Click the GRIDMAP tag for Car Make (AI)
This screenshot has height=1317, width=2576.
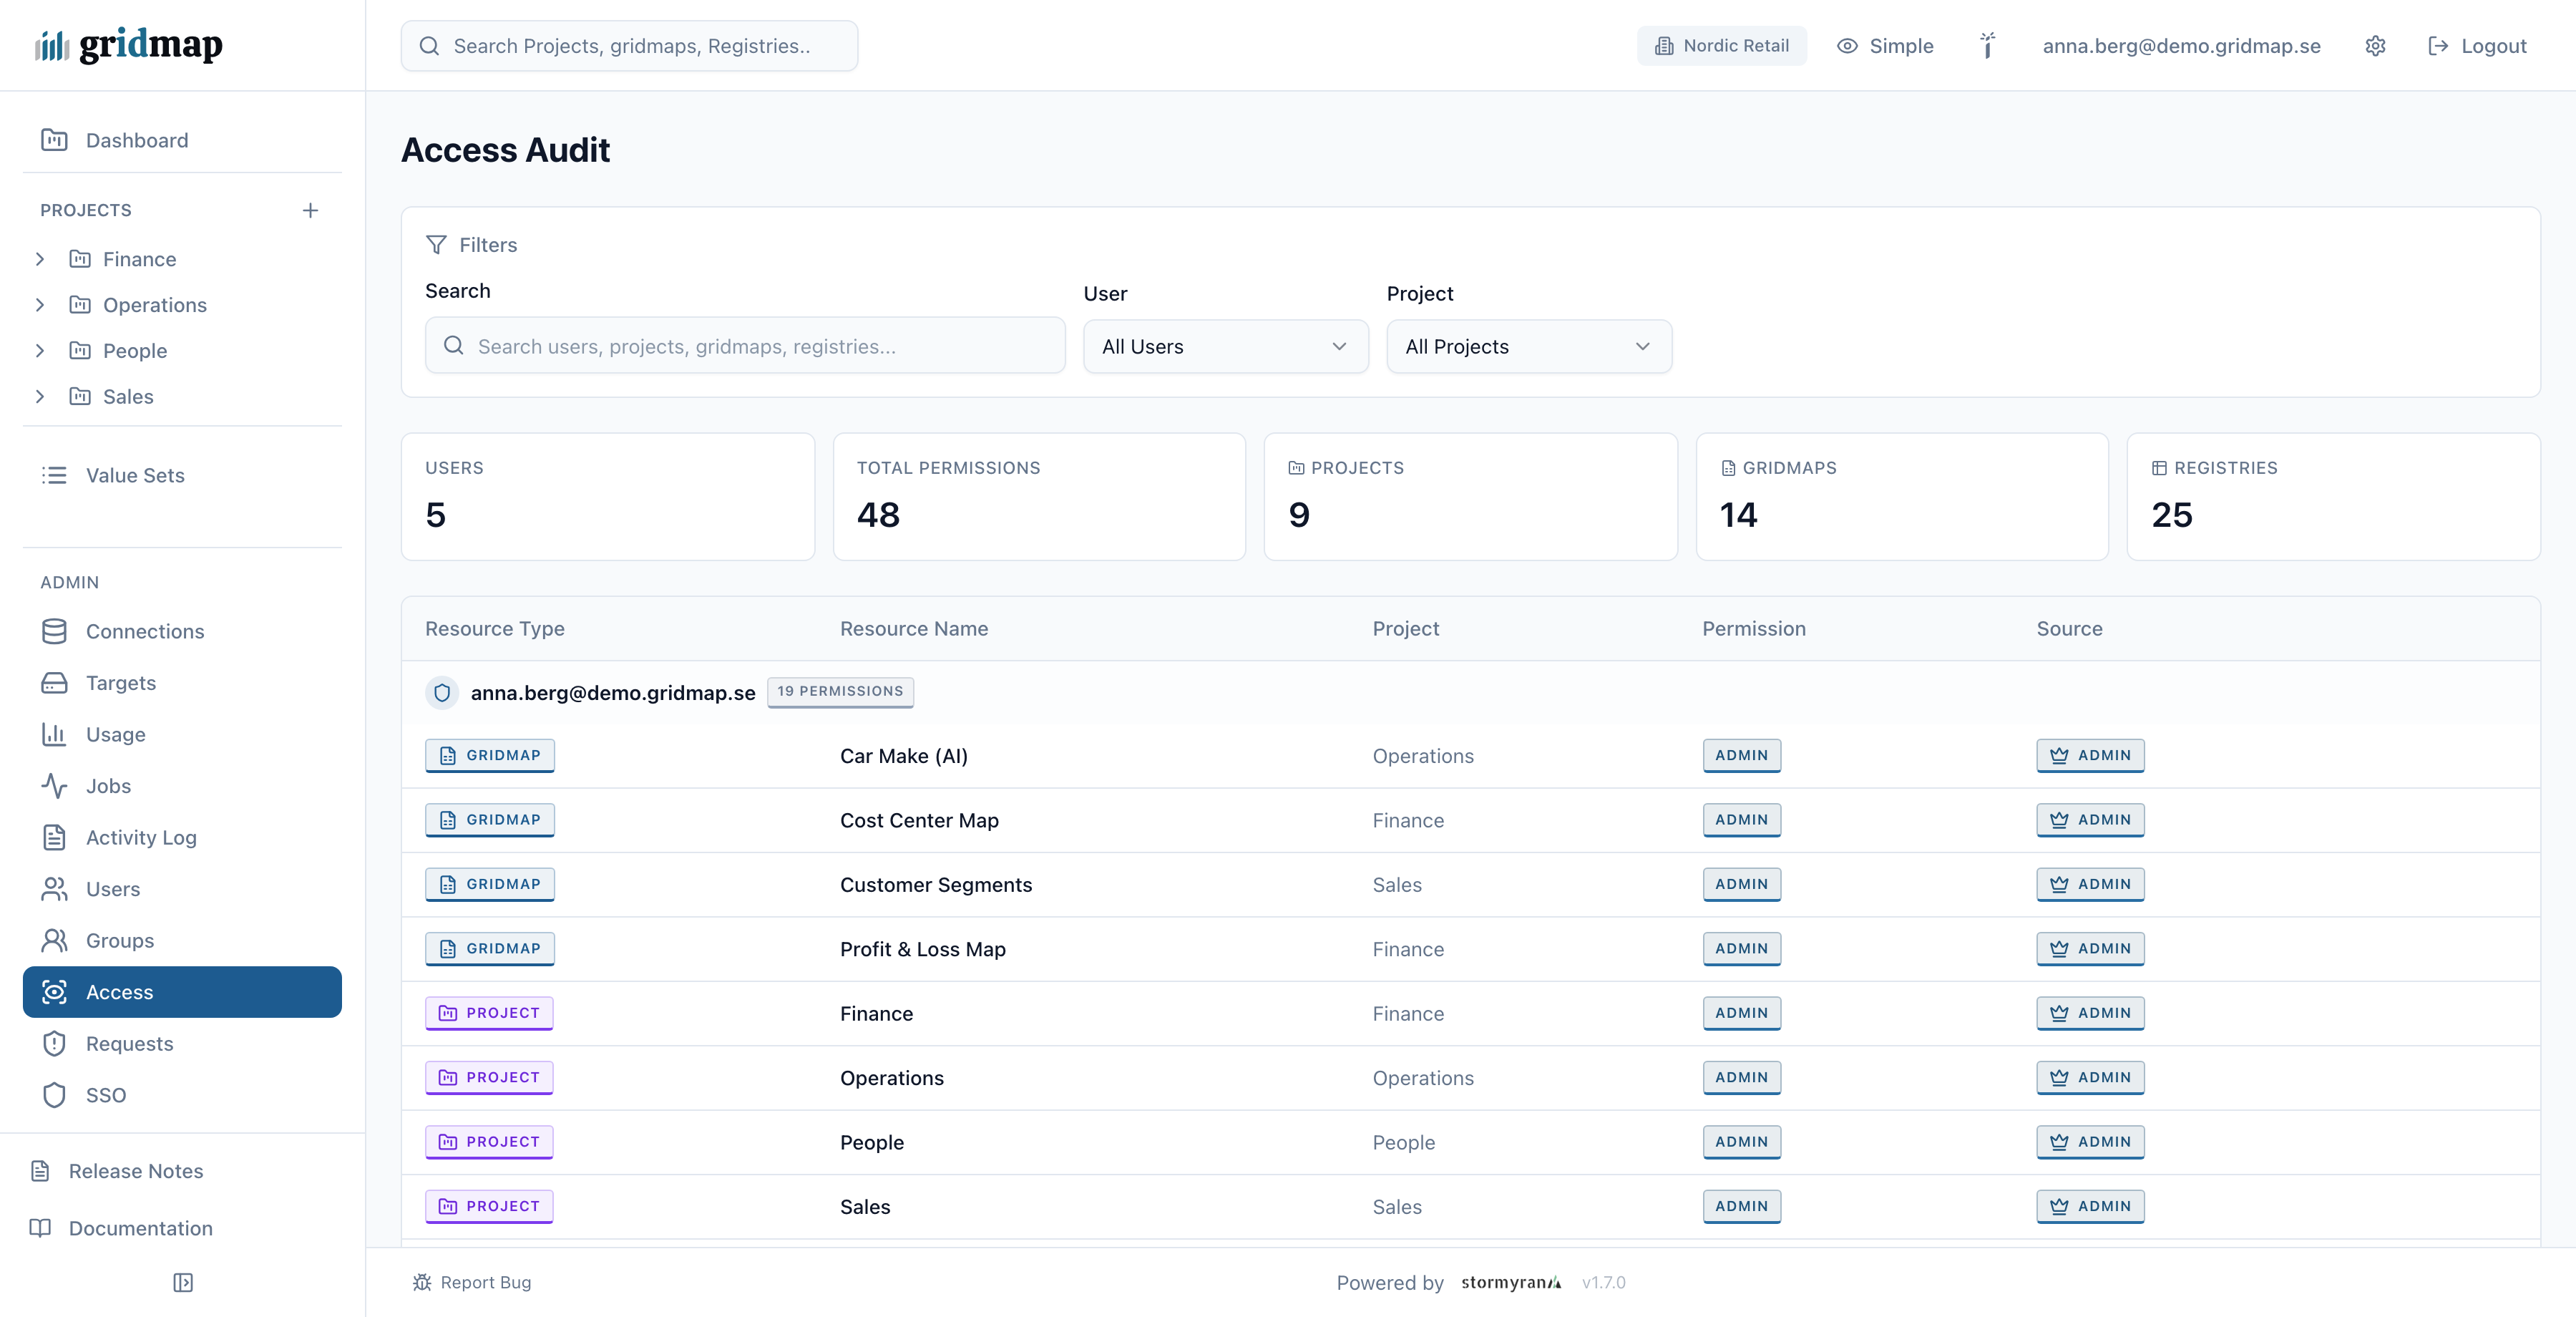coord(490,756)
